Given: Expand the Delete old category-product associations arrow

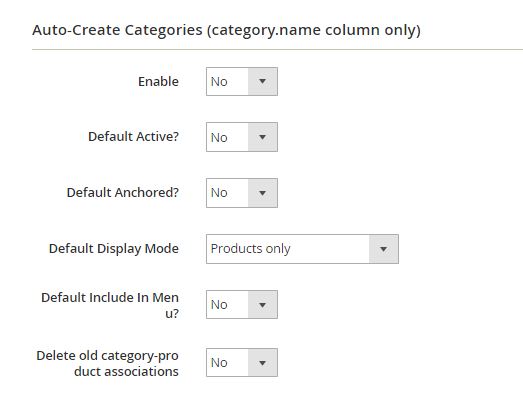Looking at the screenshot, I should click(263, 363).
